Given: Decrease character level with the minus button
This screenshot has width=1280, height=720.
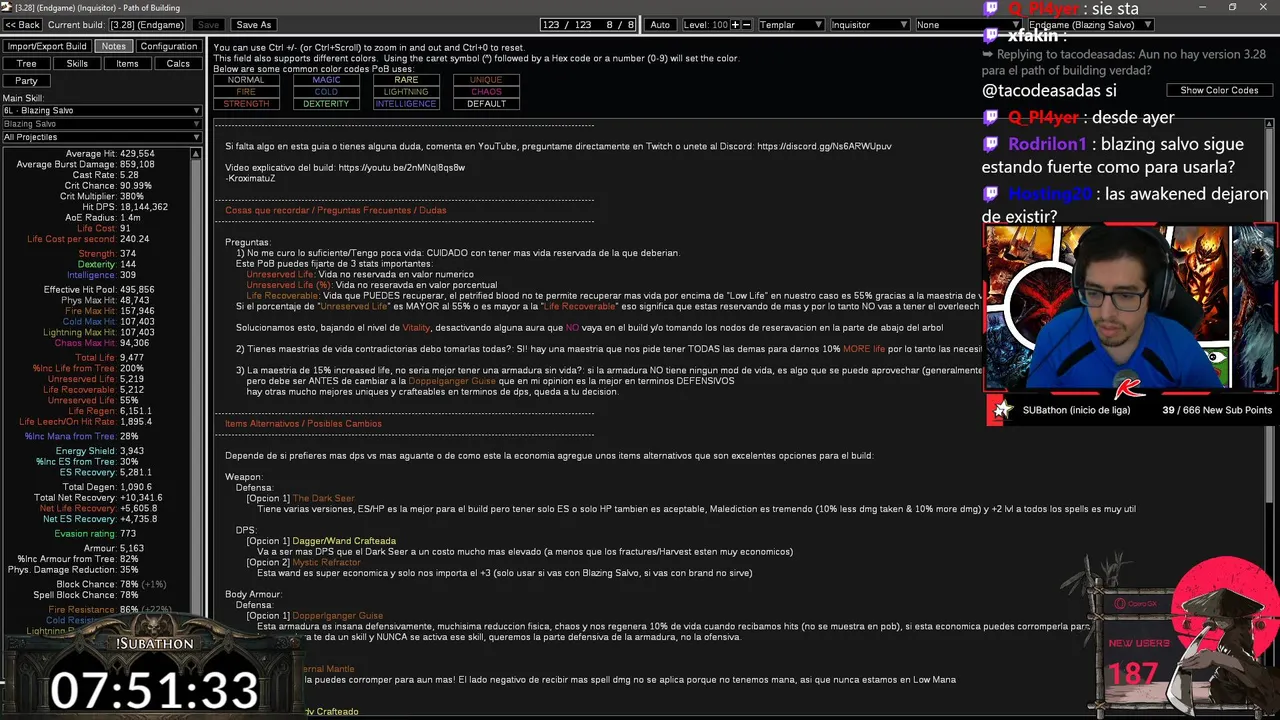Looking at the screenshot, I should (x=746, y=24).
